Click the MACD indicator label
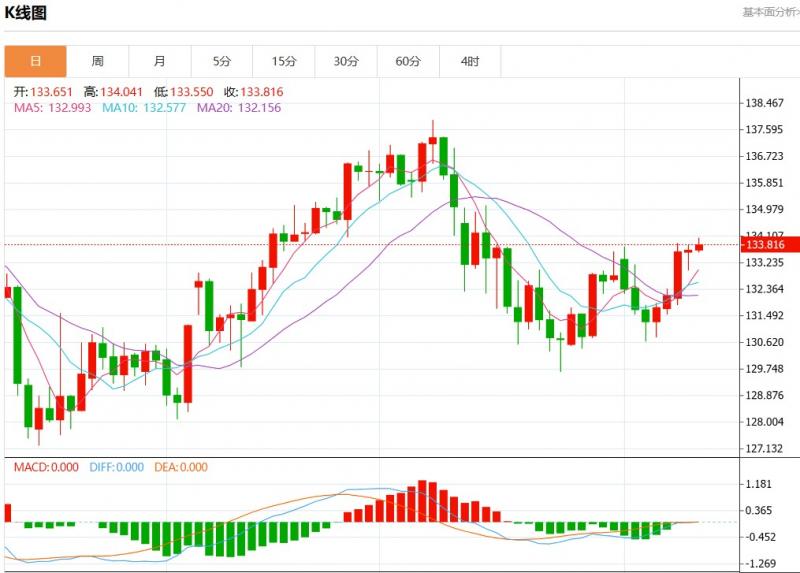The image size is (800, 573). click(x=43, y=467)
